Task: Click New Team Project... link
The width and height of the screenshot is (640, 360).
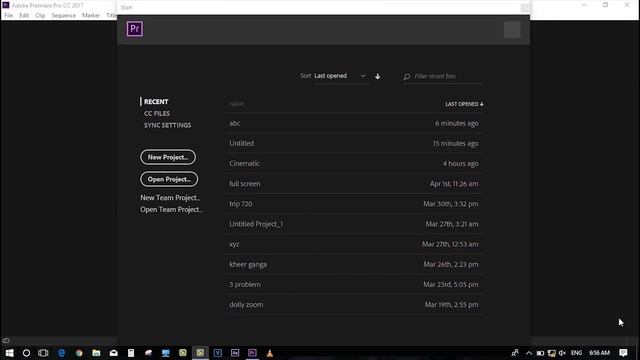Action: 170,198
